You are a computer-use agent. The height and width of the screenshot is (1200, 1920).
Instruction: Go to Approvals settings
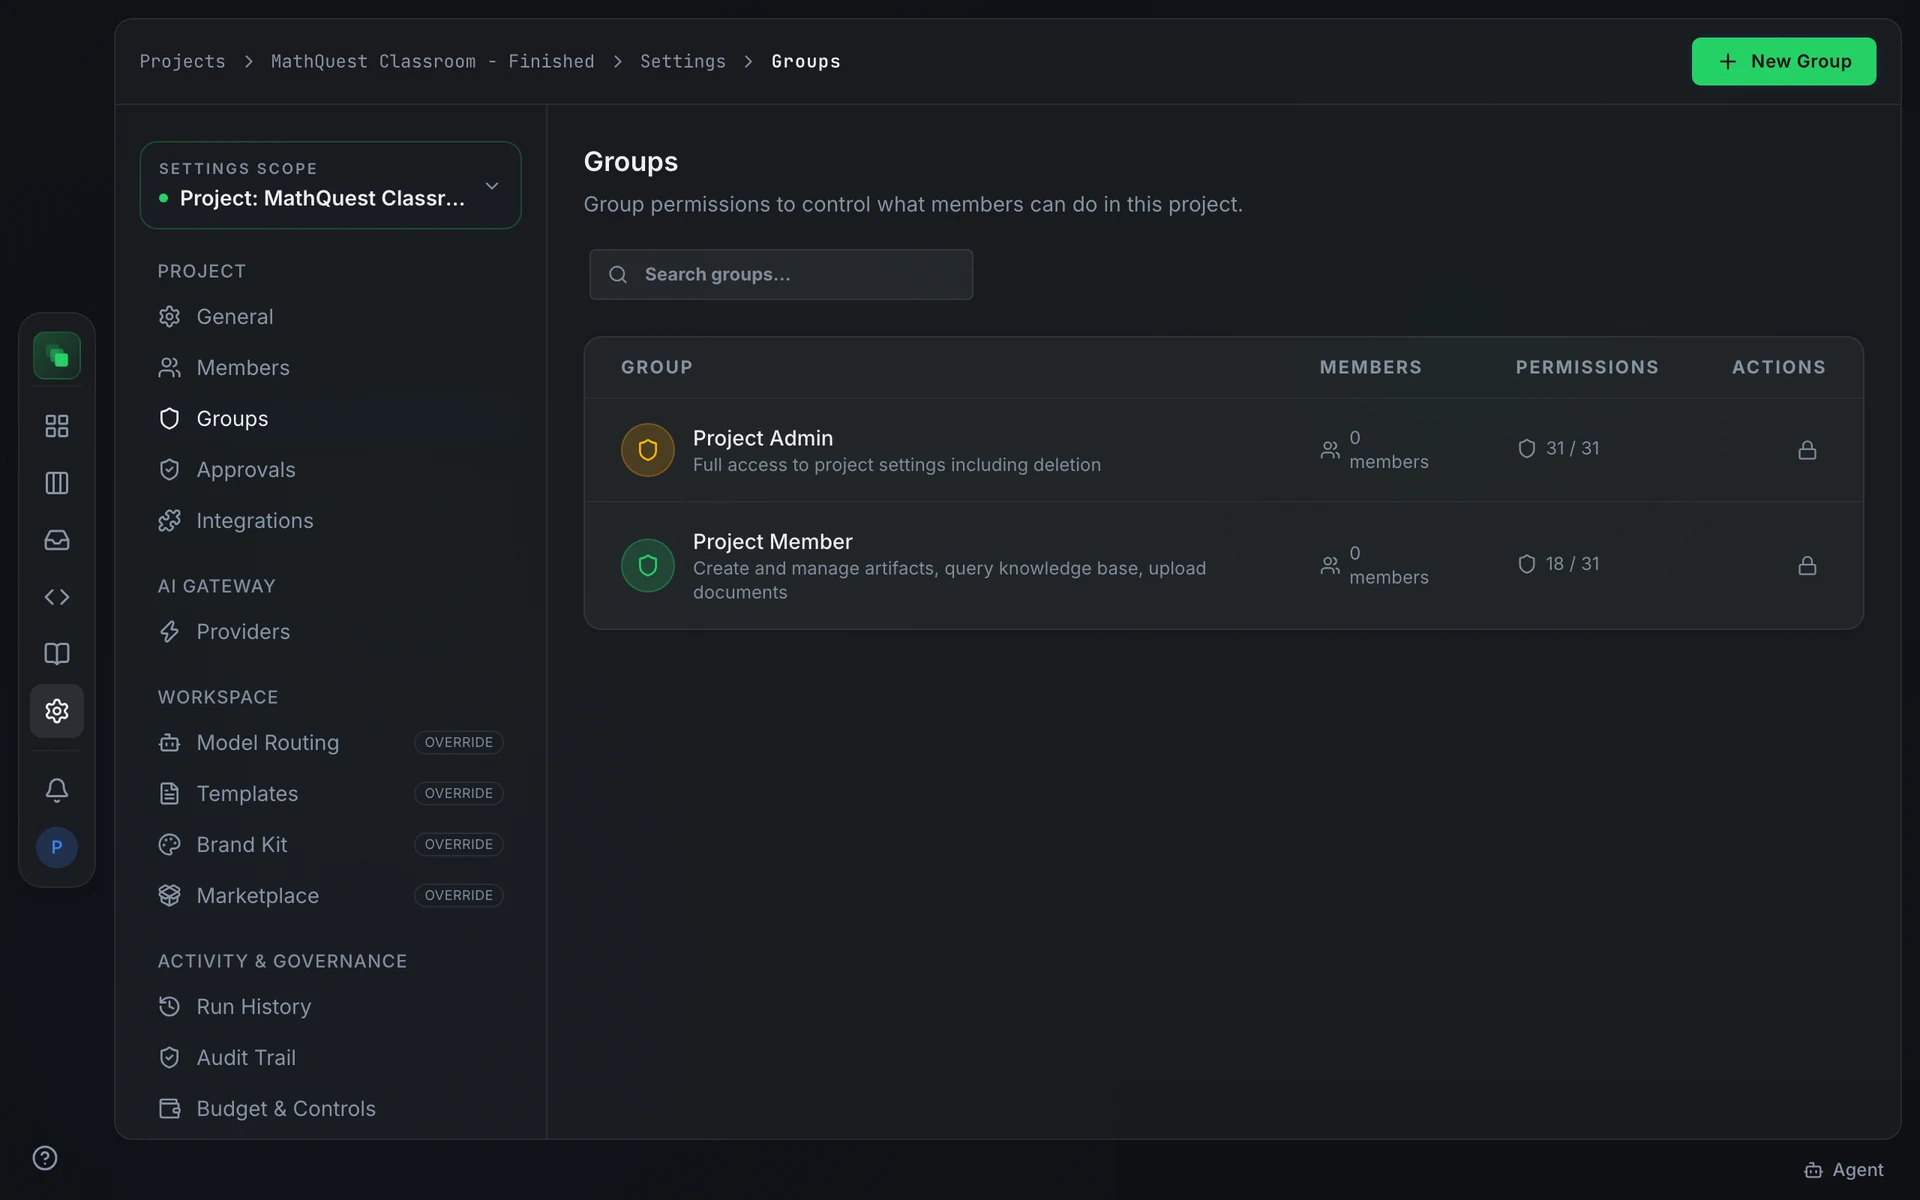(x=330, y=470)
